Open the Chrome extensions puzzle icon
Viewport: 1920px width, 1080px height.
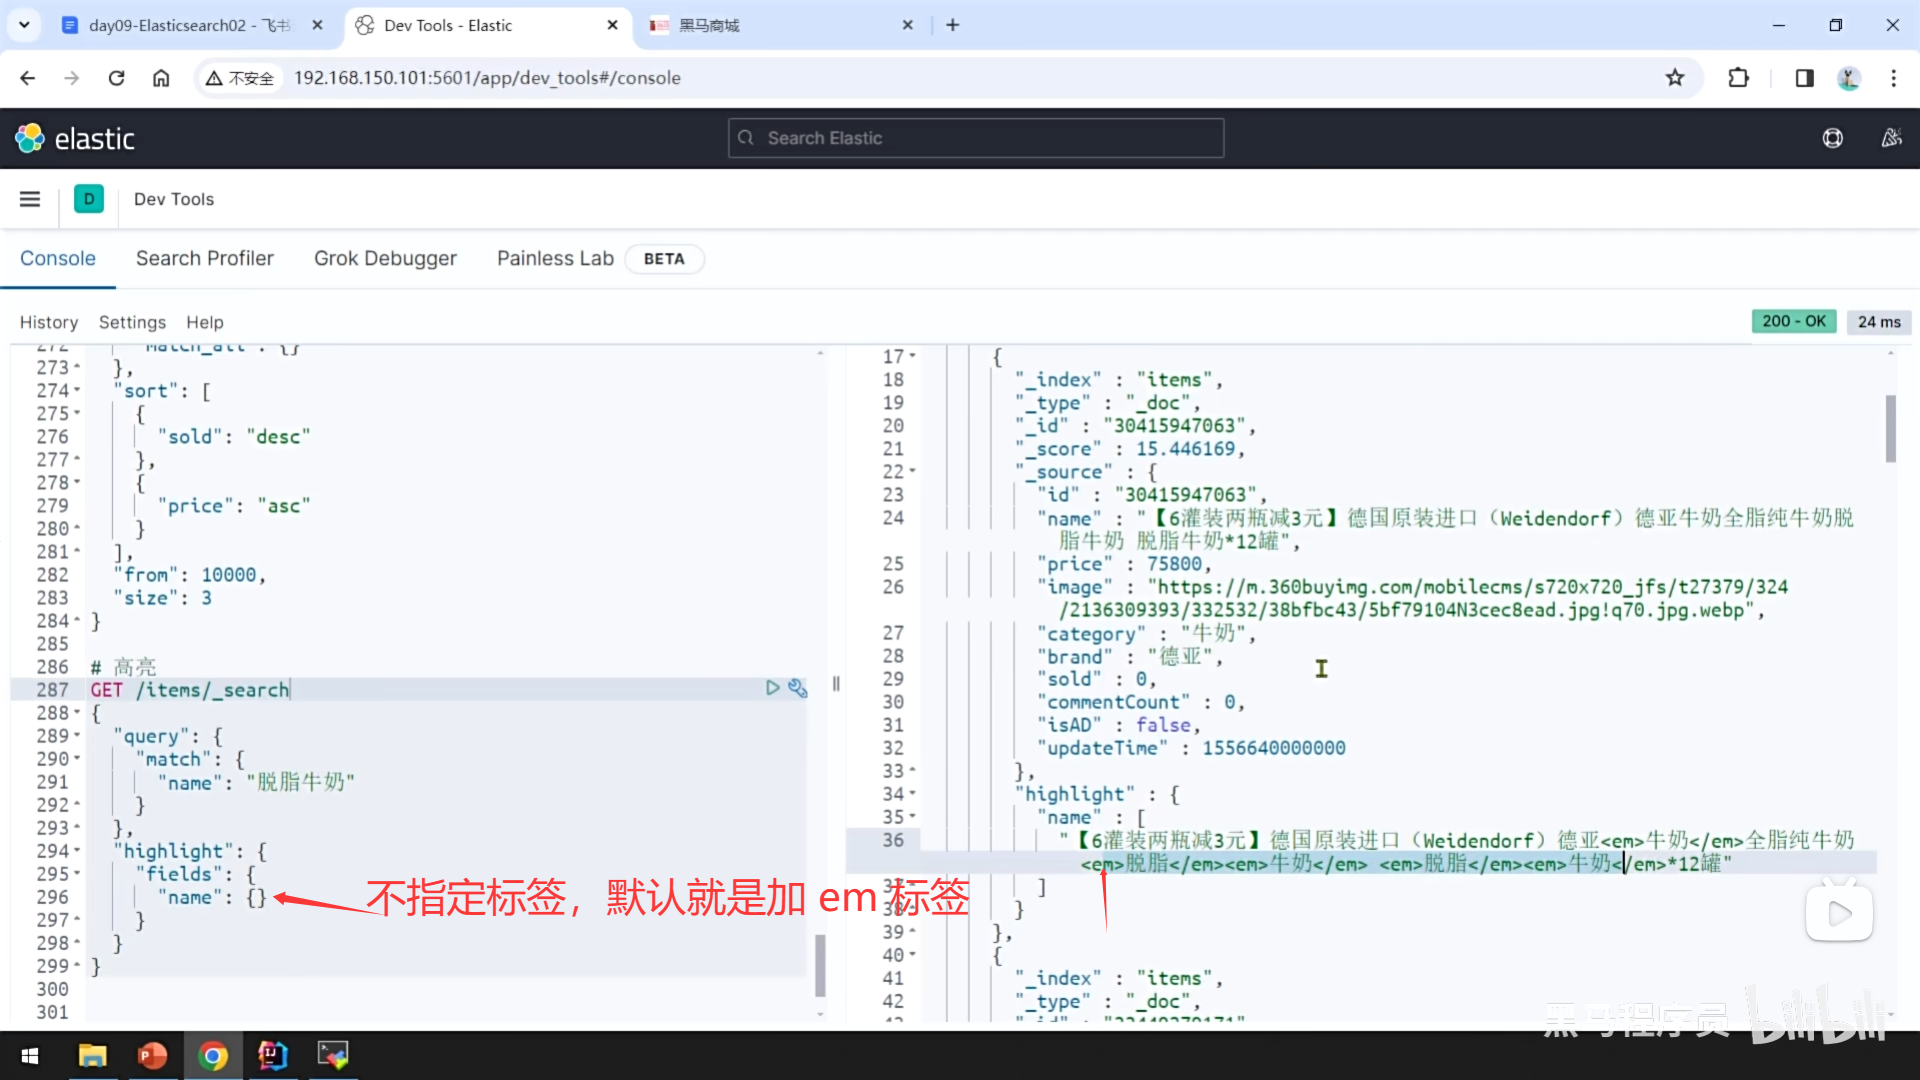[x=1739, y=78]
